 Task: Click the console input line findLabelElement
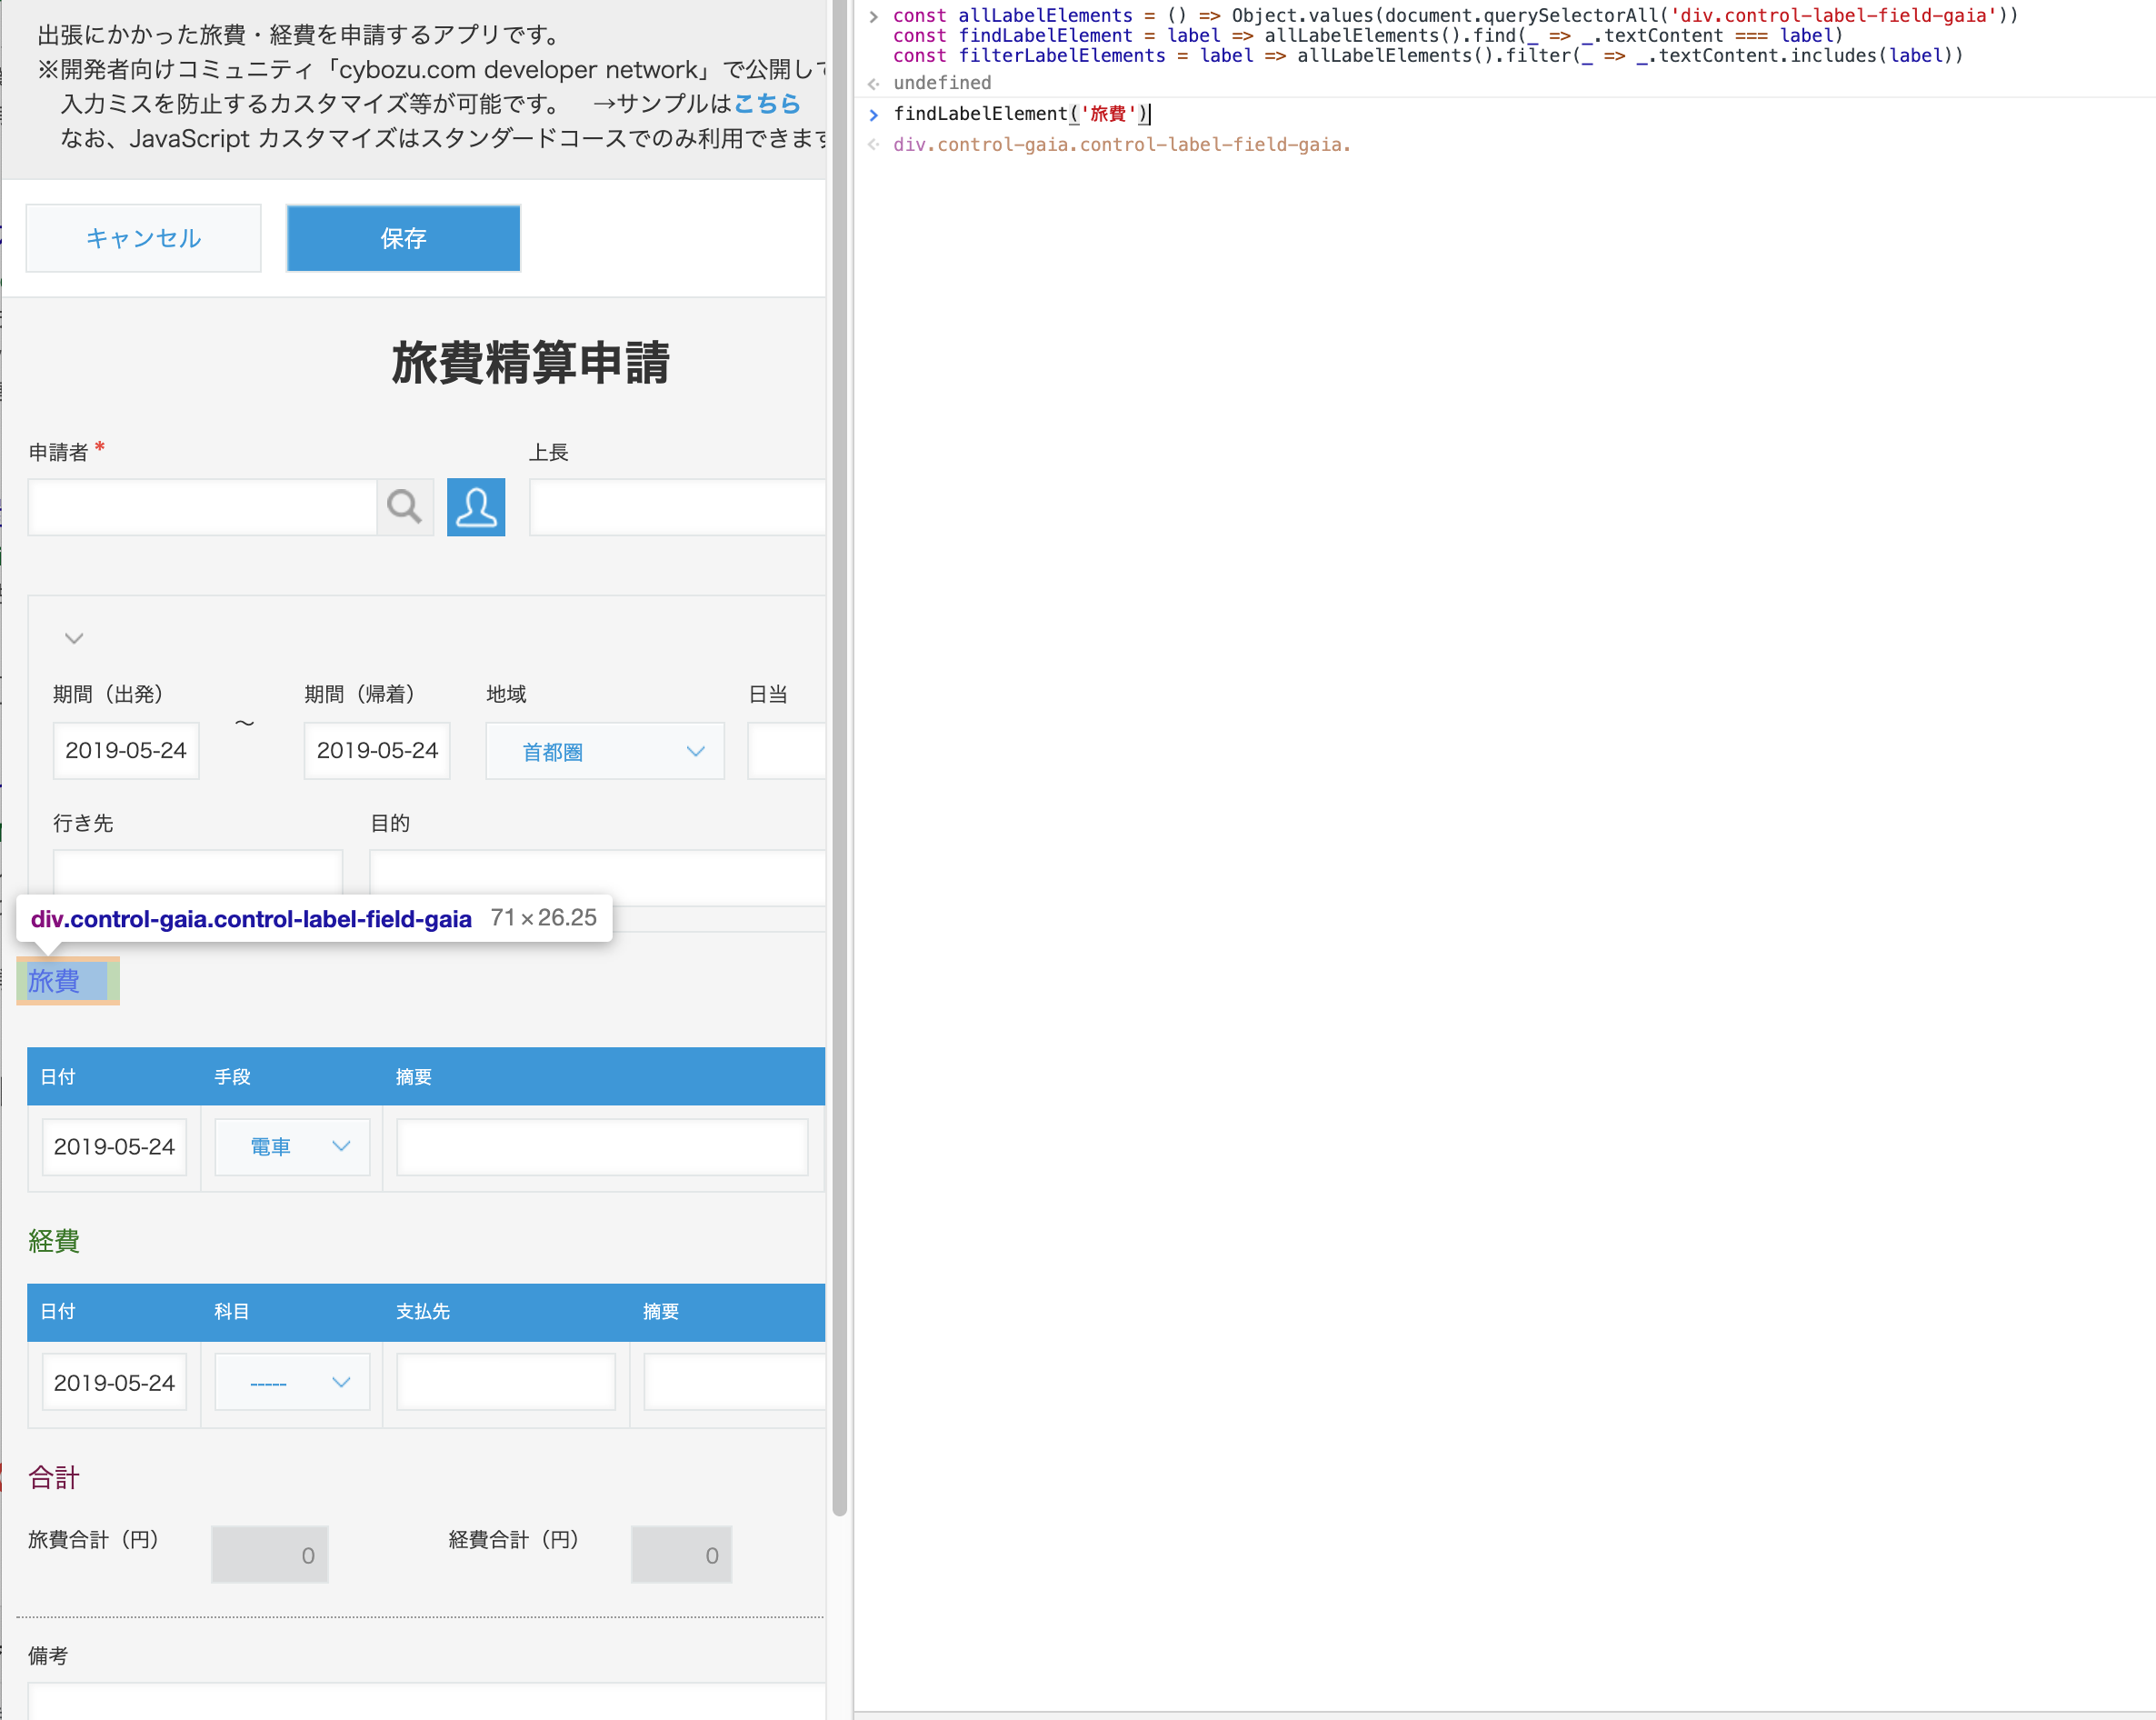pyautogui.click(x=1020, y=114)
